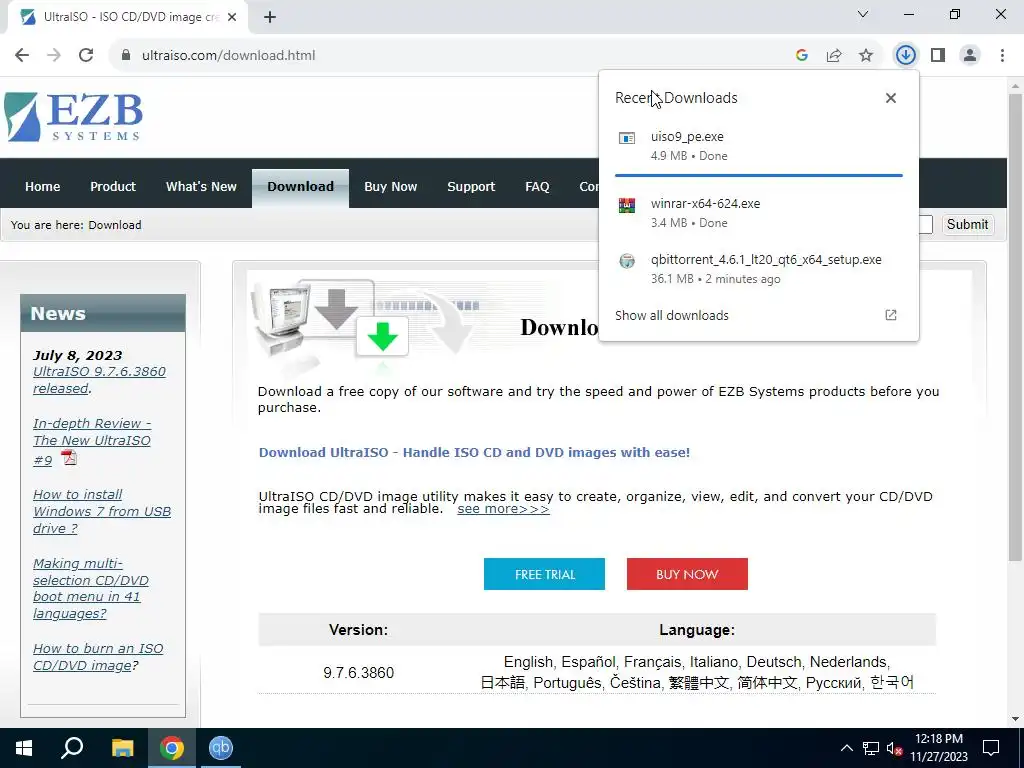This screenshot has width=1024, height=768.
Task: Toggle the Chrome downloads toolbar icon
Action: (905, 56)
